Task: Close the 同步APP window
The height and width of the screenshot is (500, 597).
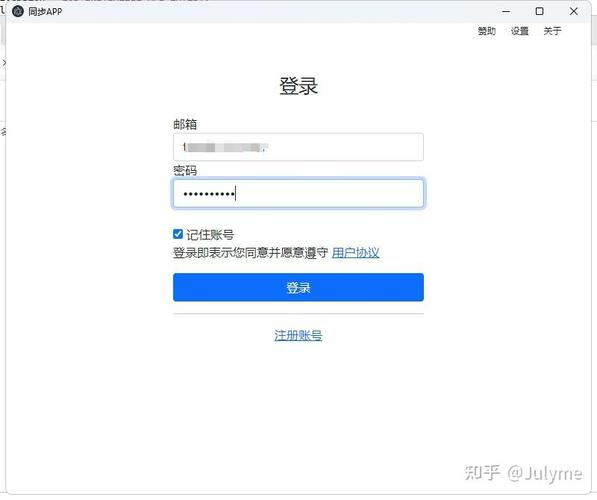Action: [574, 11]
